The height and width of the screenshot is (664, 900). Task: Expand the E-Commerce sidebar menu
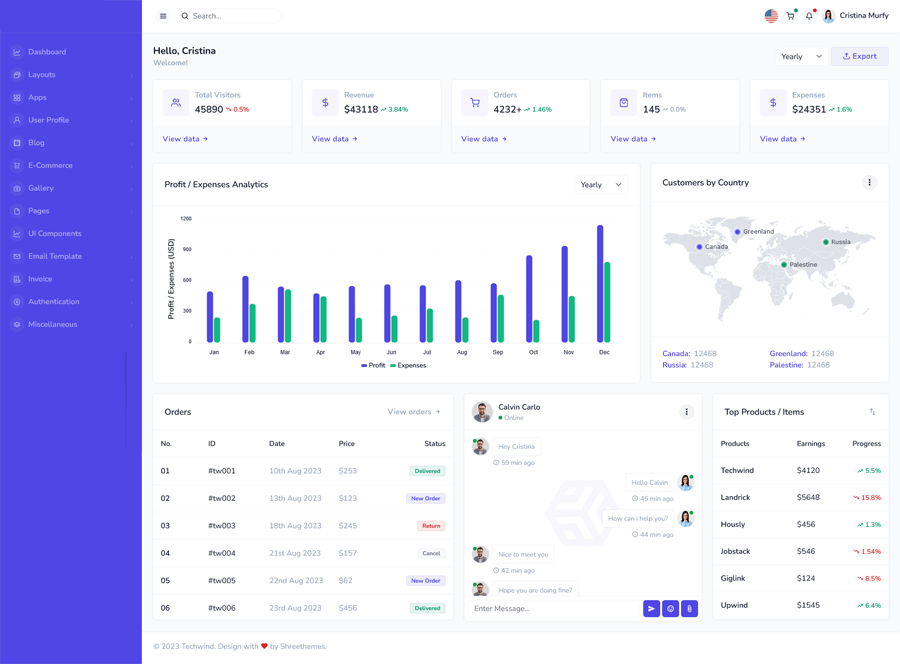pos(50,166)
